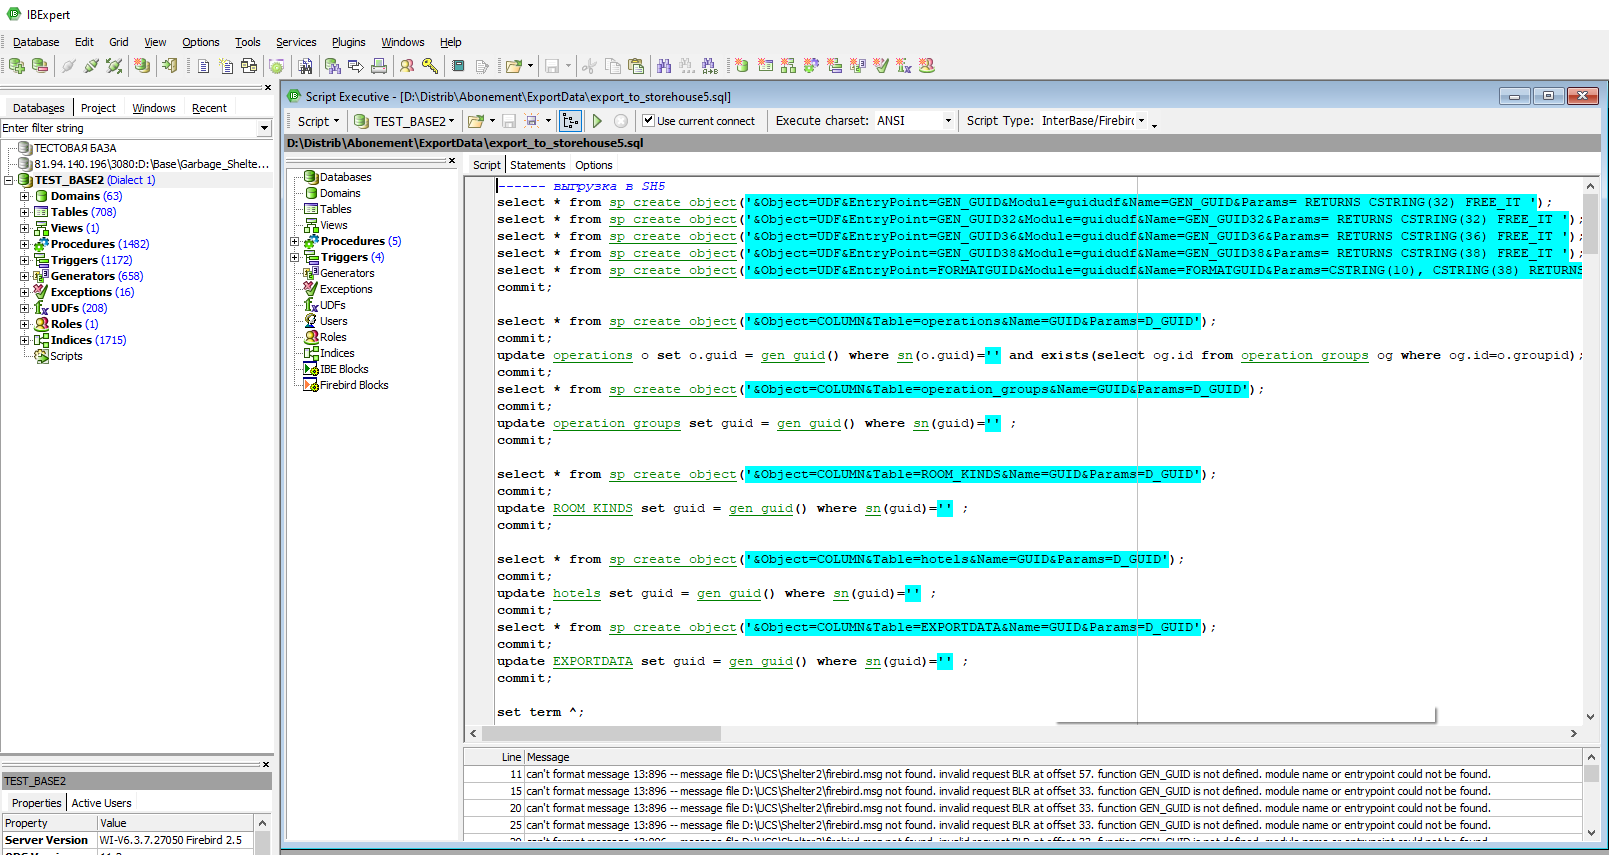Screen dimensions: 1609x855
Task: Close the database explorer panel
Action: 268,88
